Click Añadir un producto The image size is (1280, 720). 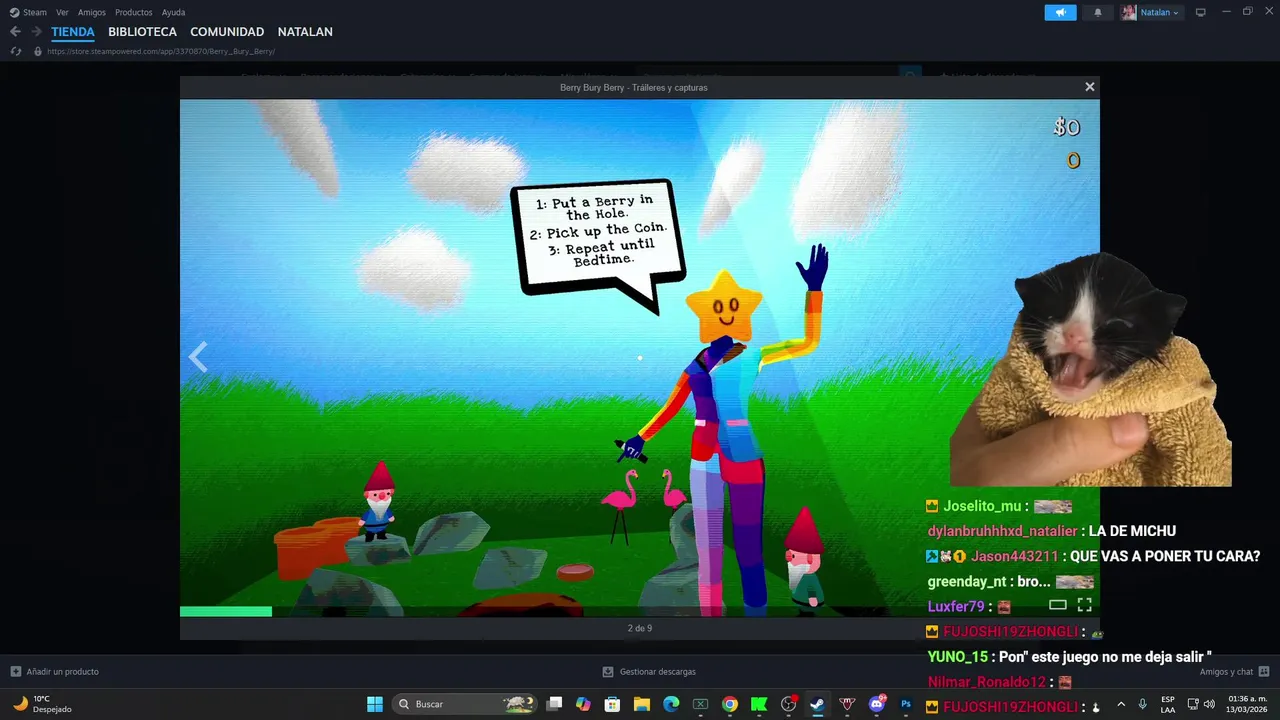tap(55, 672)
